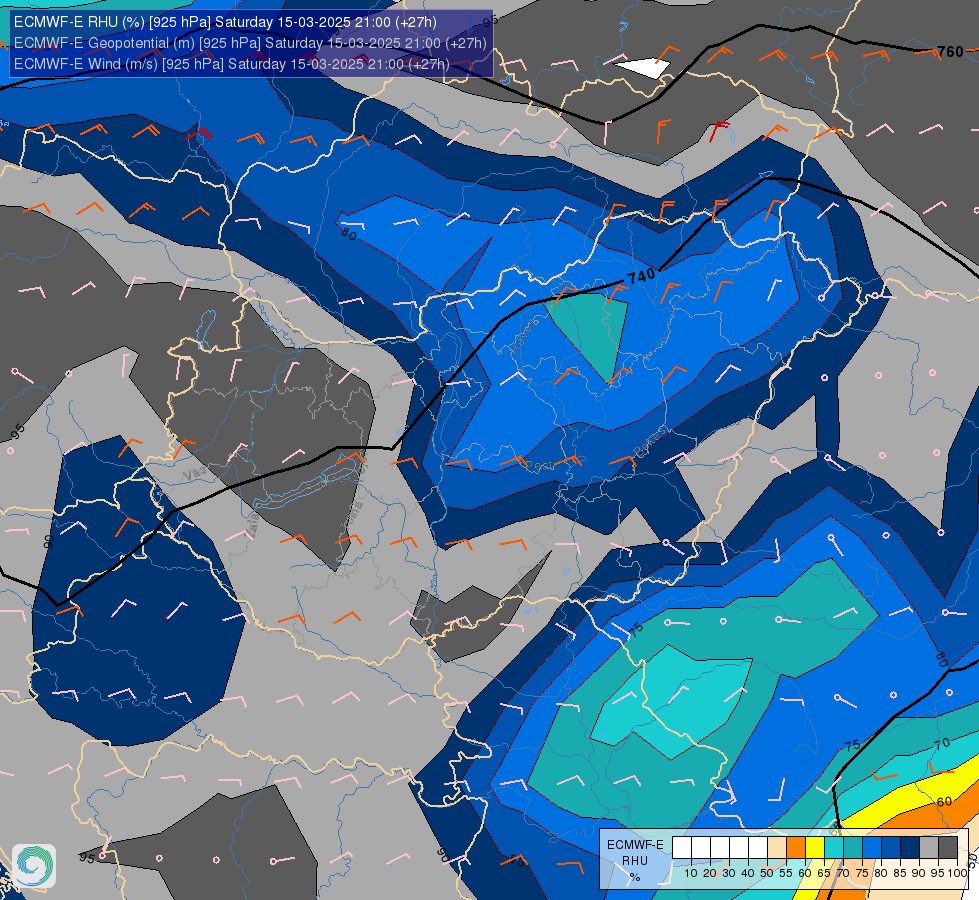Viewport: 979px width, 900px height.
Task: Click the 760 geopotential contour label
Action: point(950,52)
